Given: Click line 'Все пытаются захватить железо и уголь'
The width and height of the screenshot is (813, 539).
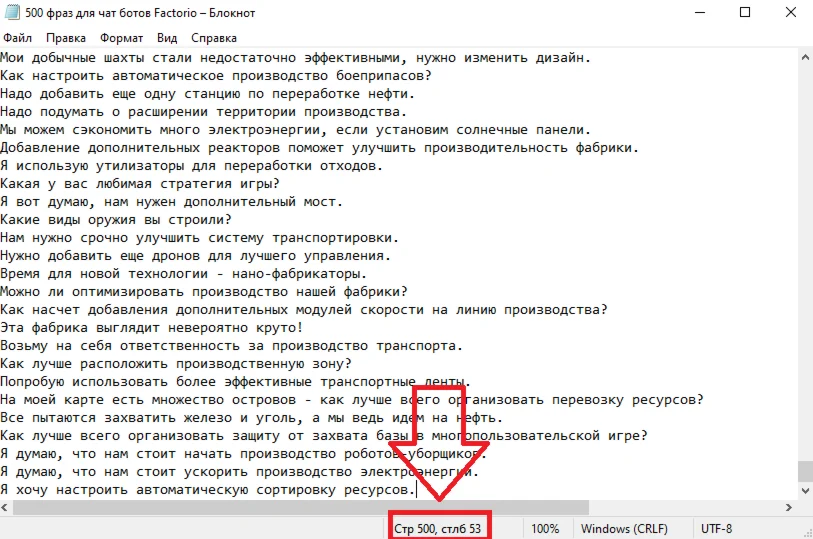Looking at the screenshot, I should [x=251, y=418].
